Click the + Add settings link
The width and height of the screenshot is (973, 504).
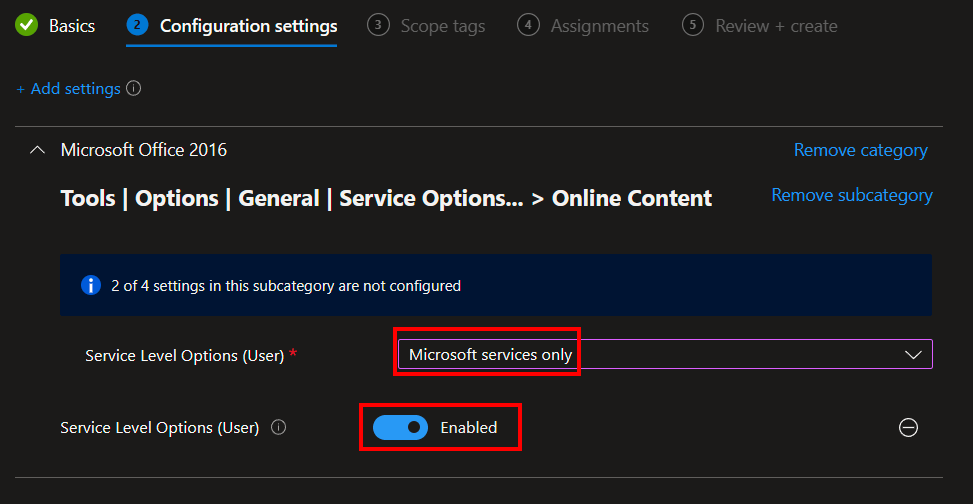click(x=68, y=89)
